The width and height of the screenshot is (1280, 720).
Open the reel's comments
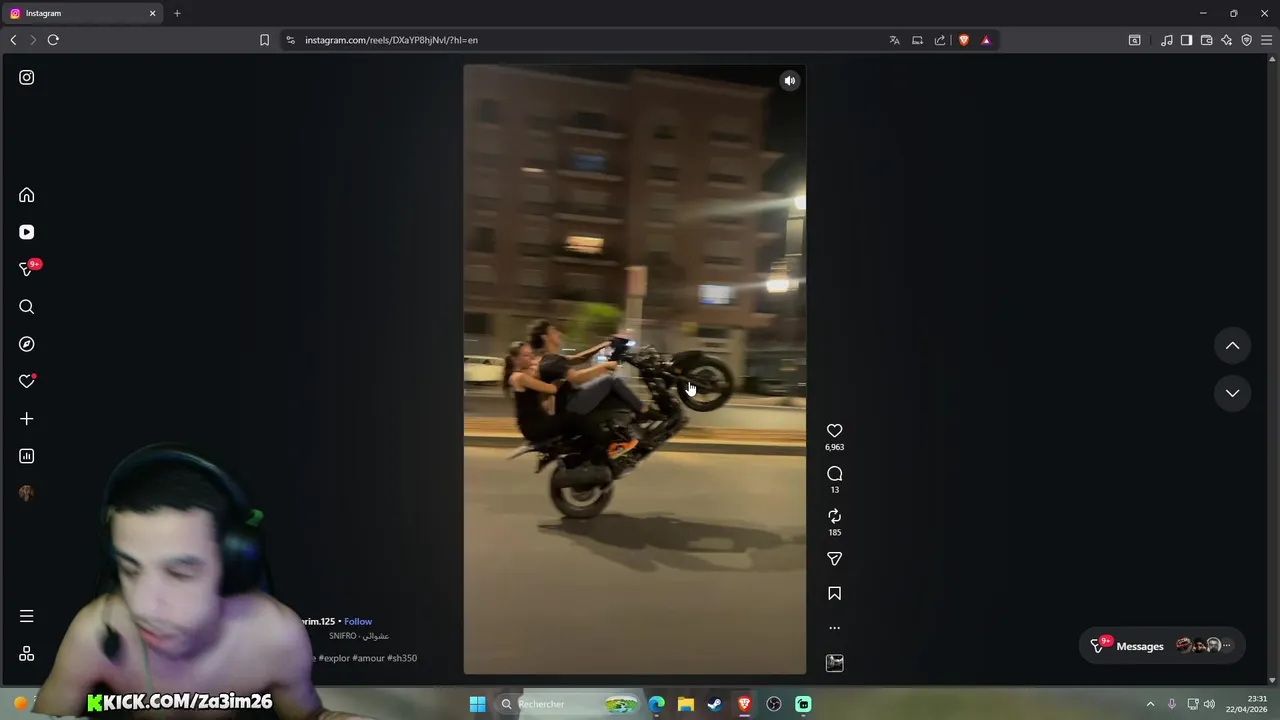tap(835, 474)
